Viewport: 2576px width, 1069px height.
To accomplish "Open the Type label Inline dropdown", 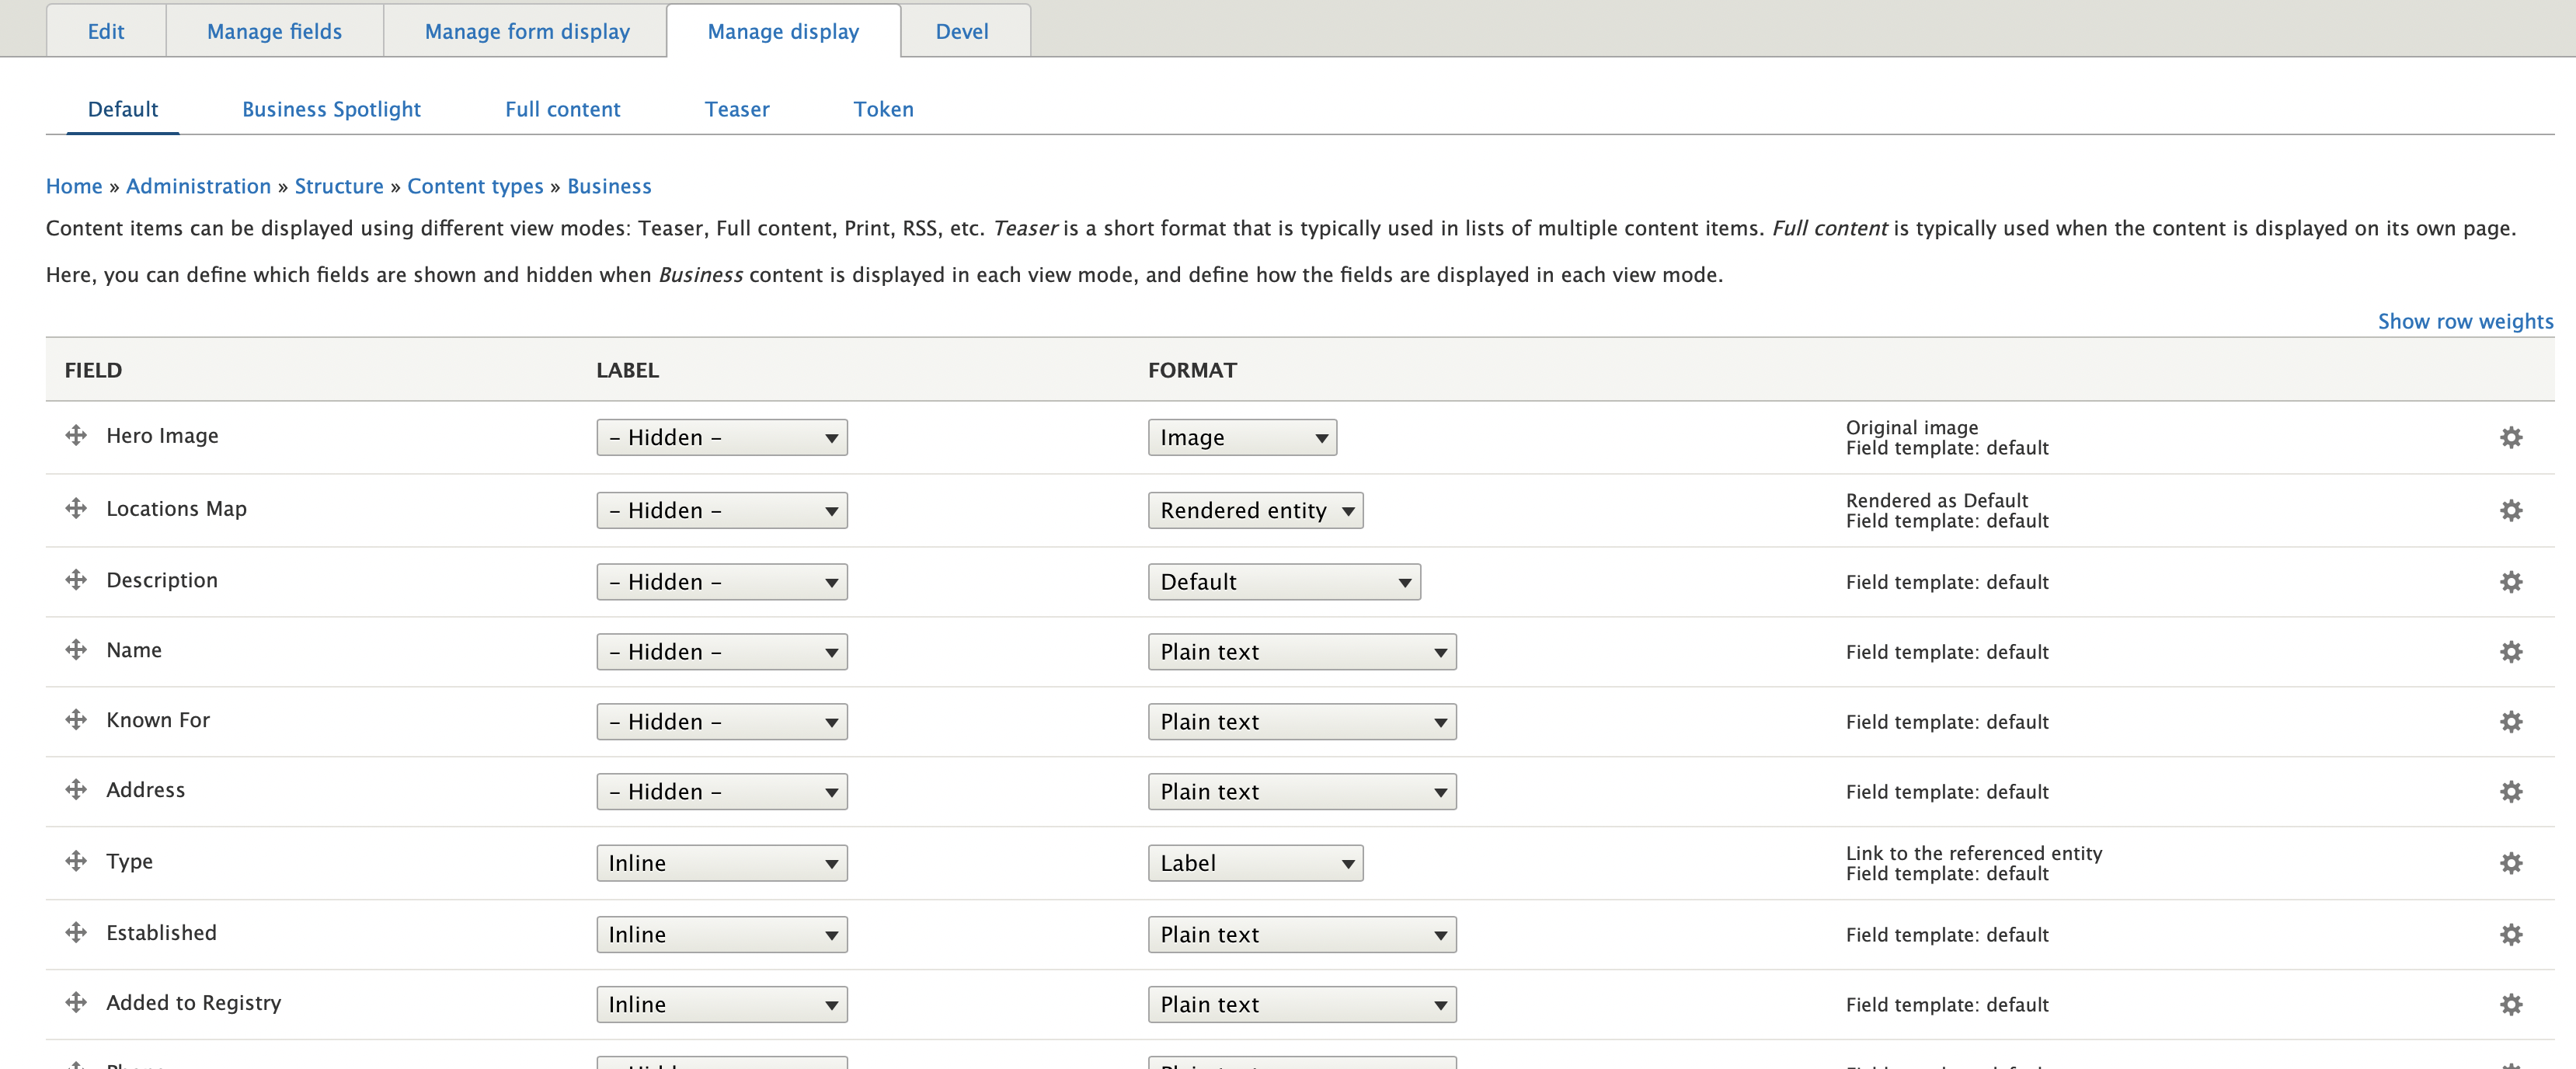I will (721, 863).
